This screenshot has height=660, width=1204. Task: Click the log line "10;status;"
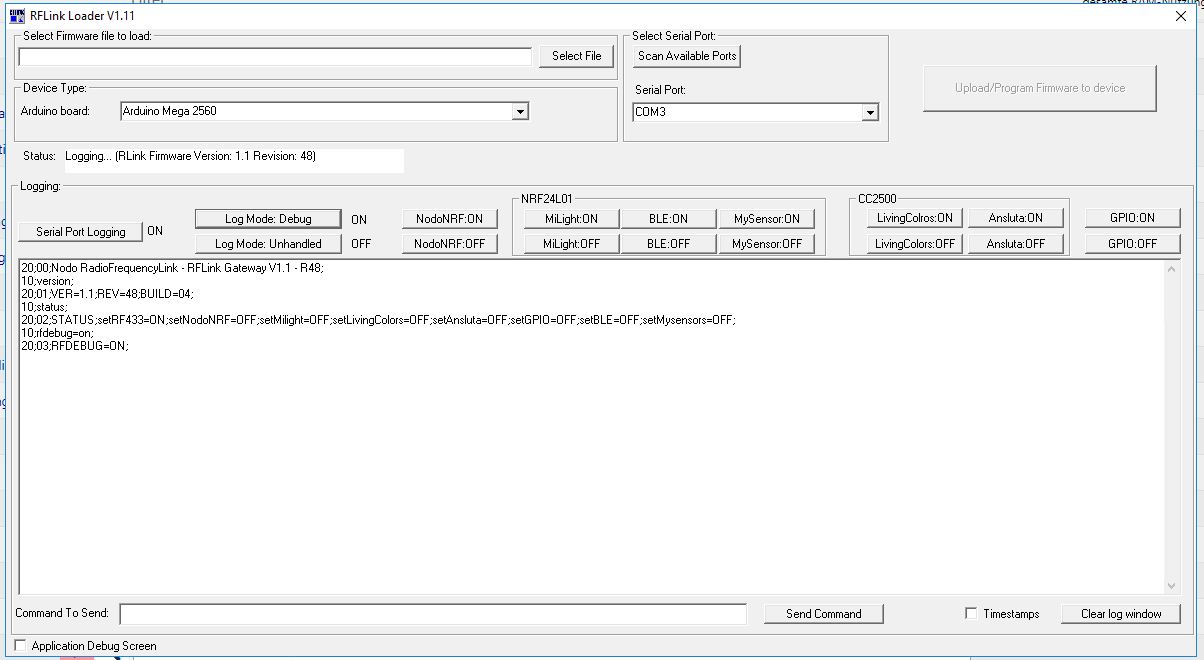click(45, 307)
